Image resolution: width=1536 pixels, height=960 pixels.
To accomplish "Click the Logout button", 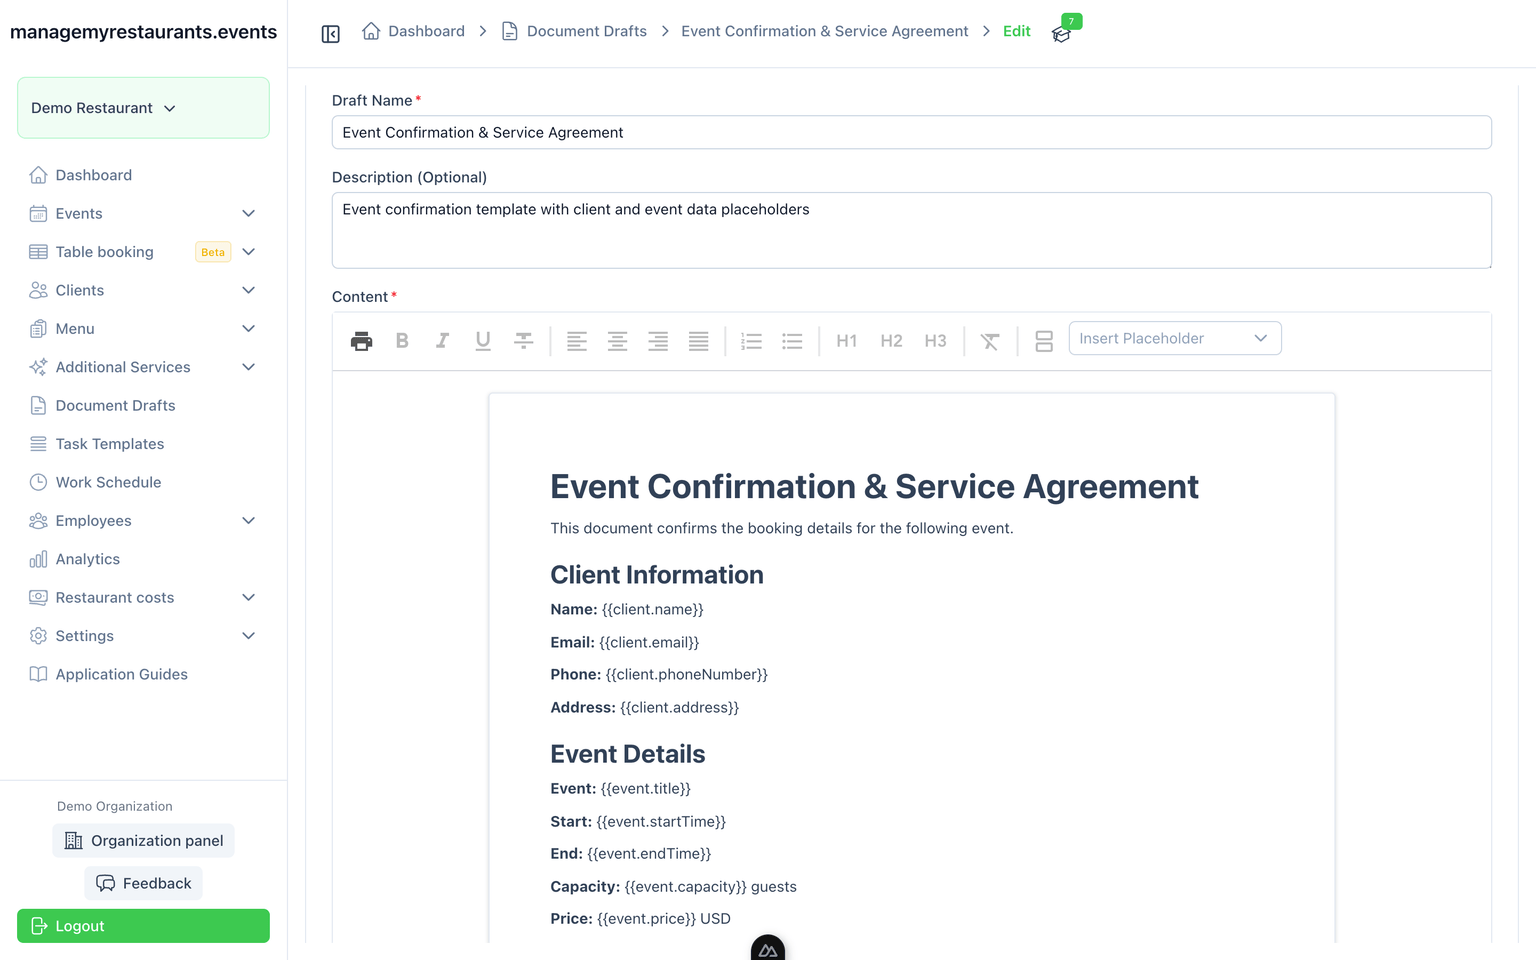I will click(x=143, y=926).
